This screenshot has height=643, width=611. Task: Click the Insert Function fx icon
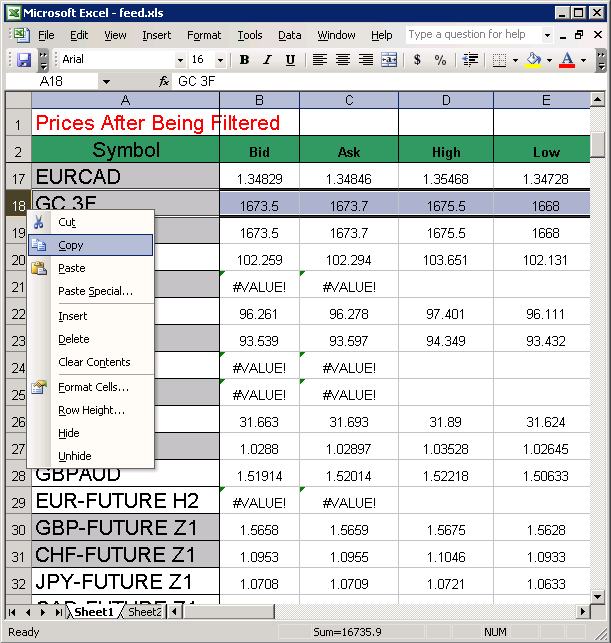click(164, 81)
